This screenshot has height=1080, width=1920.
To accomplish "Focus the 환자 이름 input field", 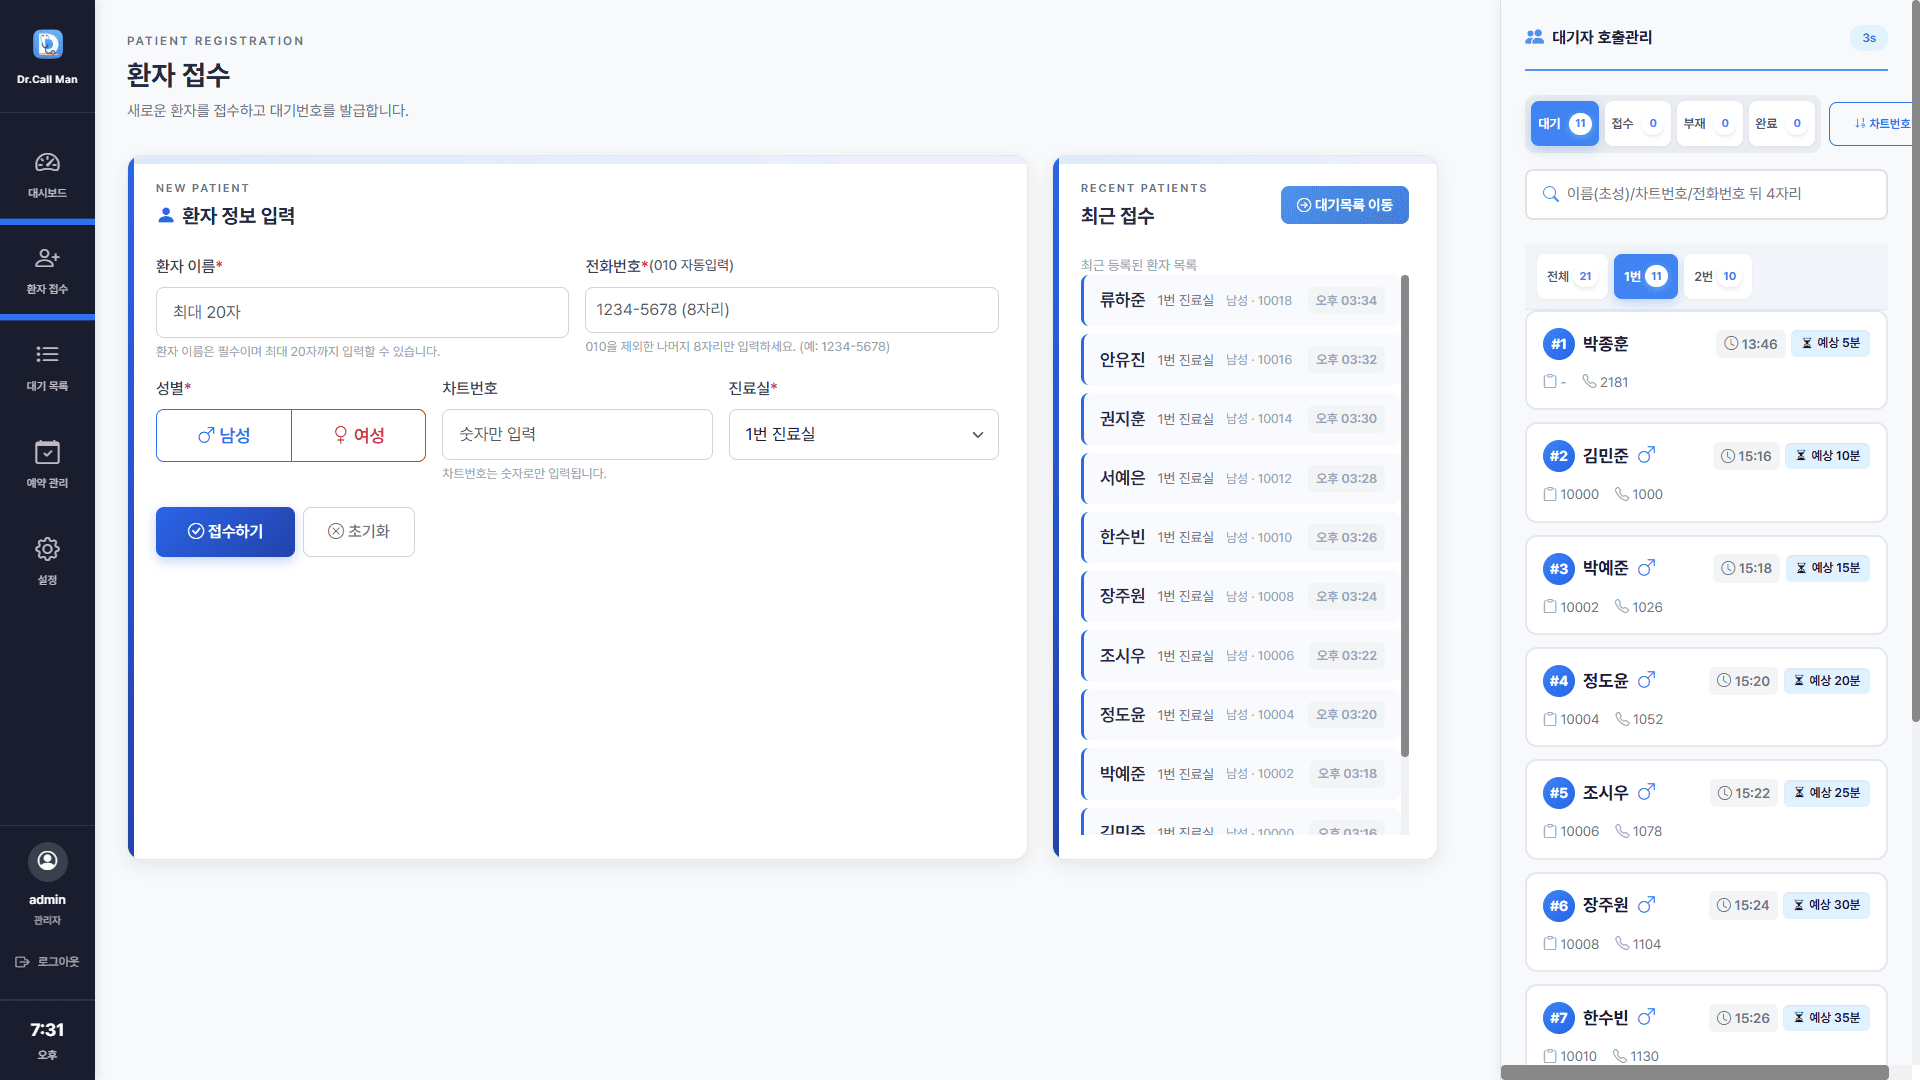I will 362,312.
